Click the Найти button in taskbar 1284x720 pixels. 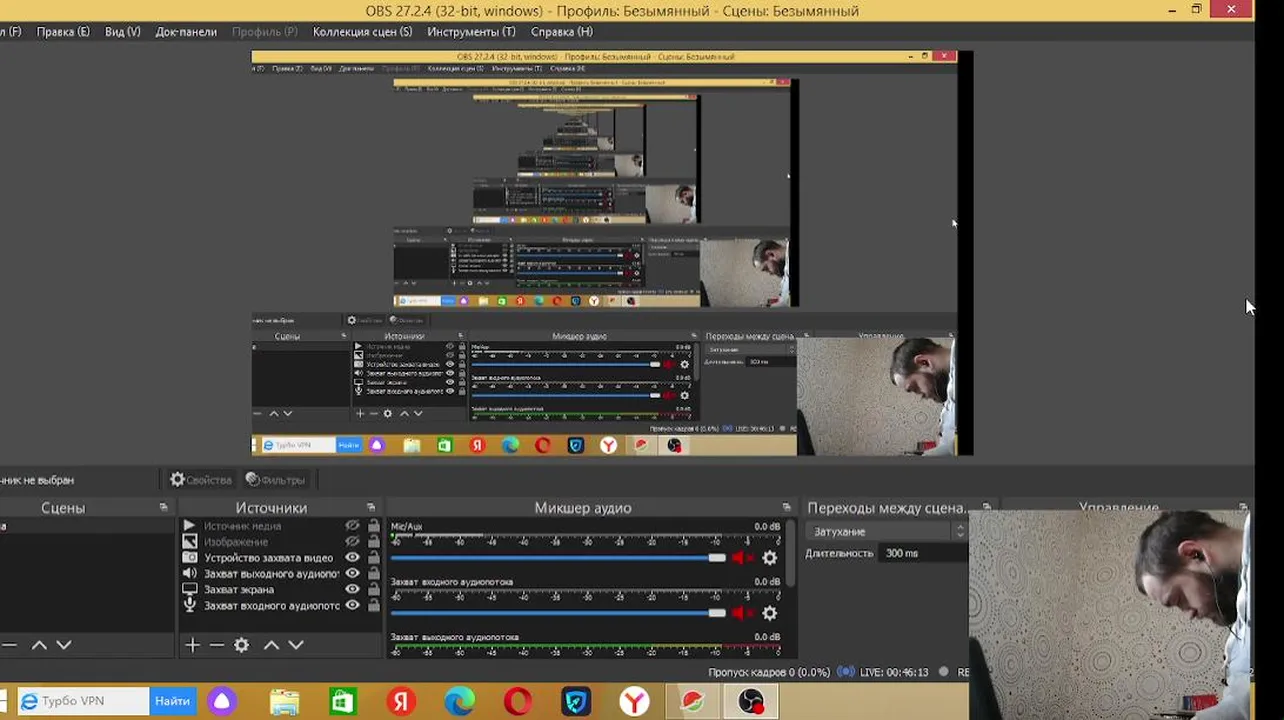[173, 701]
